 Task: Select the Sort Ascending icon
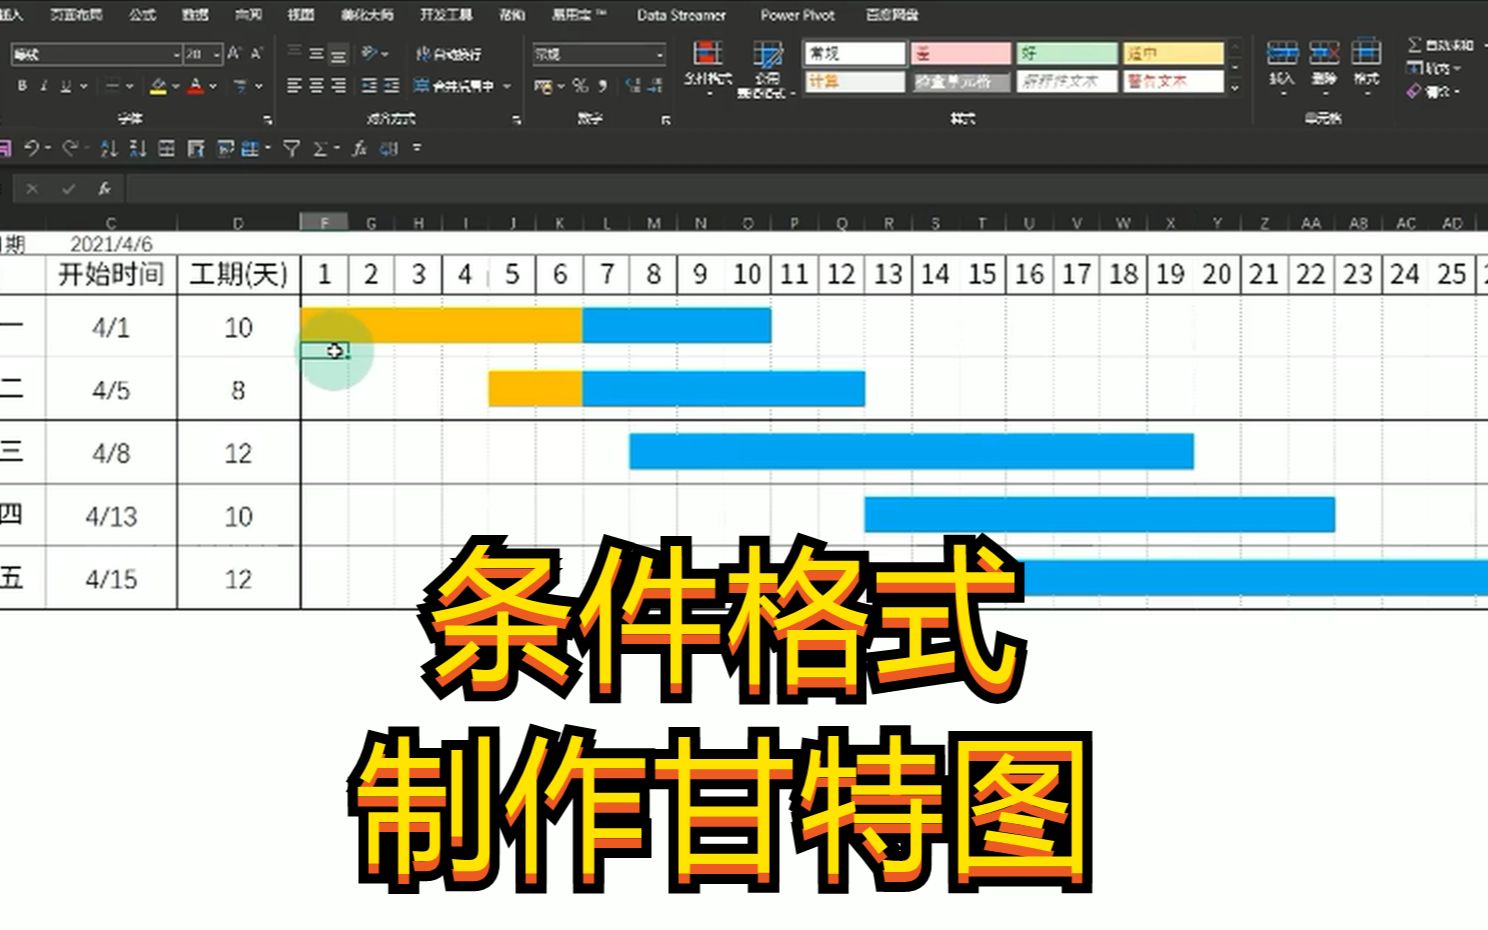pyautogui.click(x=109, y=150)
